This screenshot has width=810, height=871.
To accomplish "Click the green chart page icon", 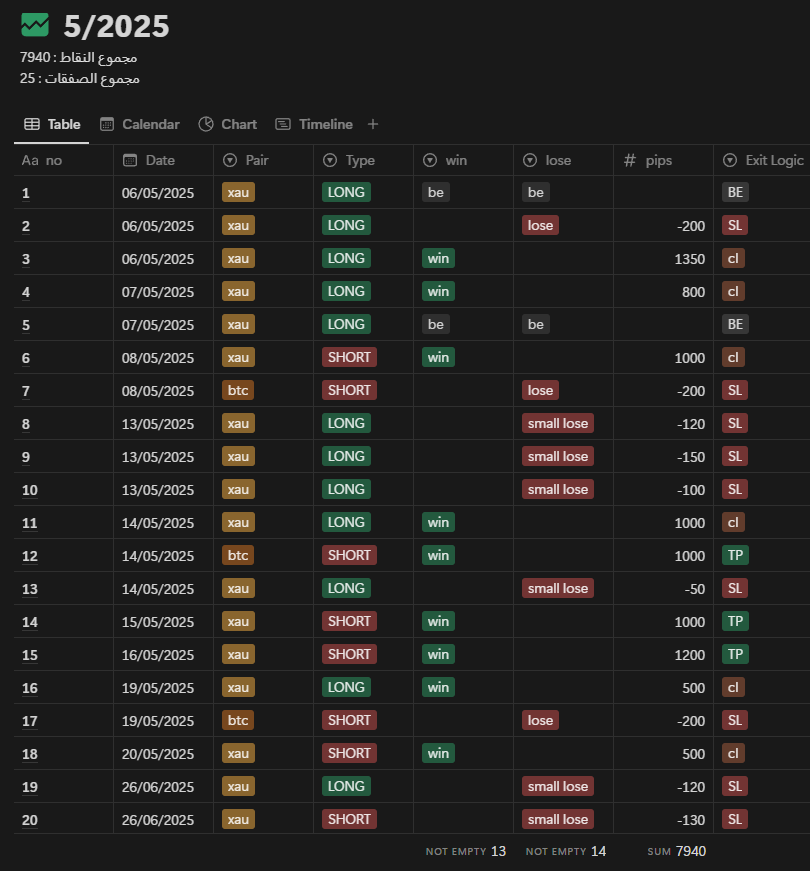I will tap(35, 26).
